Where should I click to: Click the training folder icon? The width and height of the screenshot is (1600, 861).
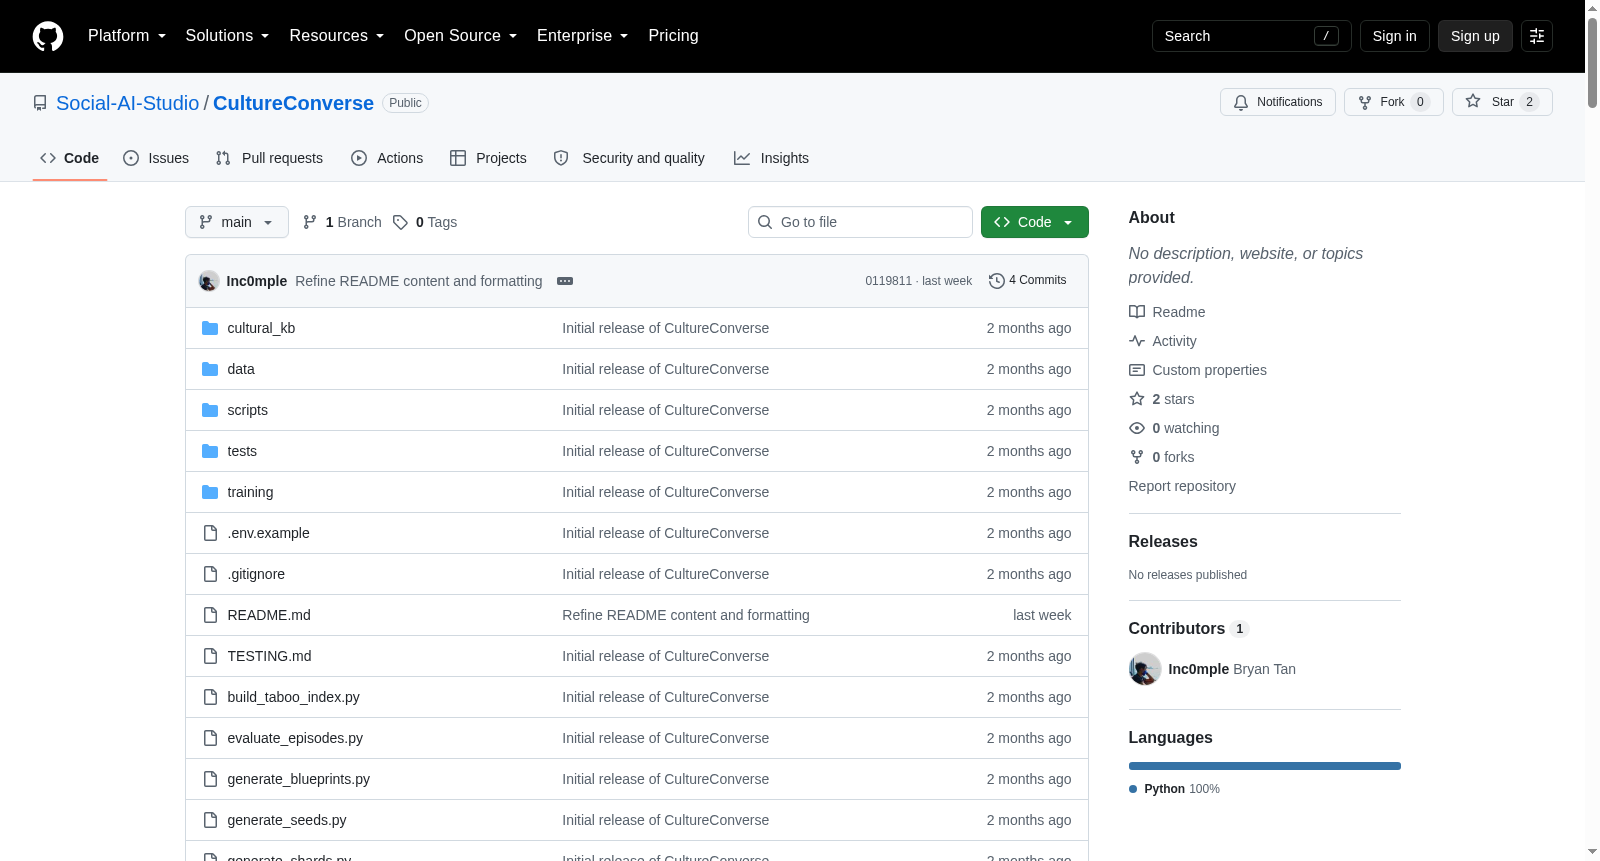click(210, 492)
